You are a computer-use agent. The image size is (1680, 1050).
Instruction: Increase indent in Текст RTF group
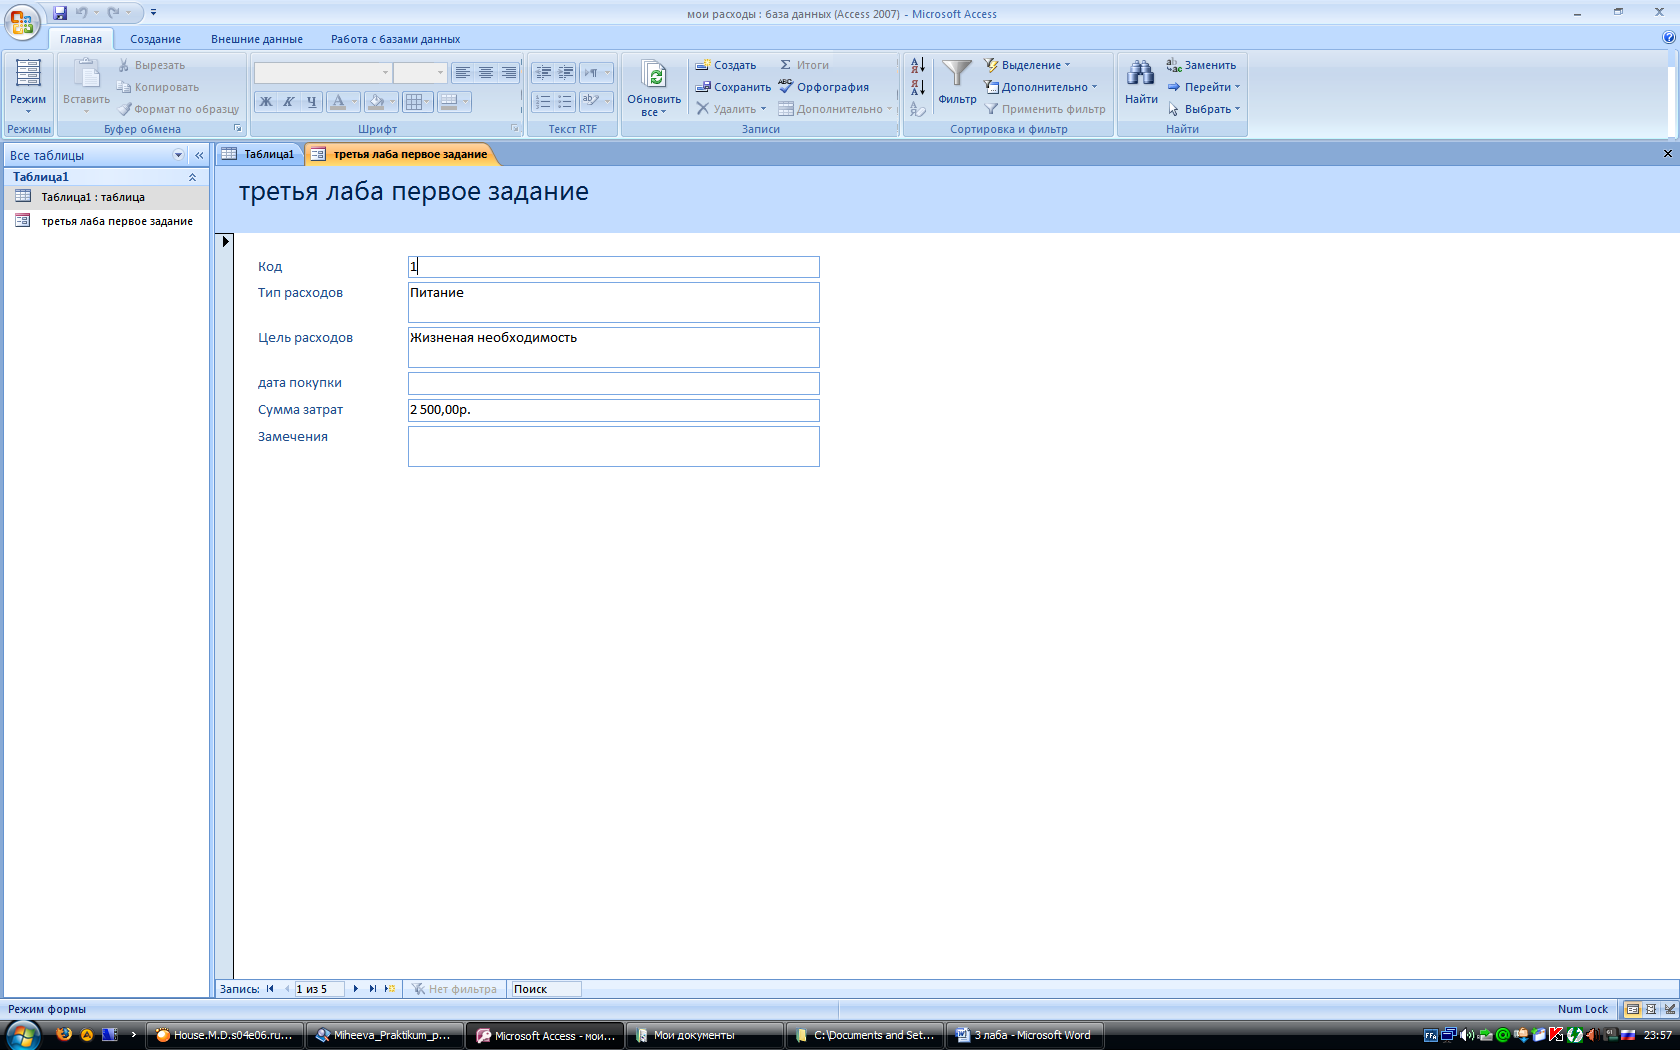coord(566,73)
